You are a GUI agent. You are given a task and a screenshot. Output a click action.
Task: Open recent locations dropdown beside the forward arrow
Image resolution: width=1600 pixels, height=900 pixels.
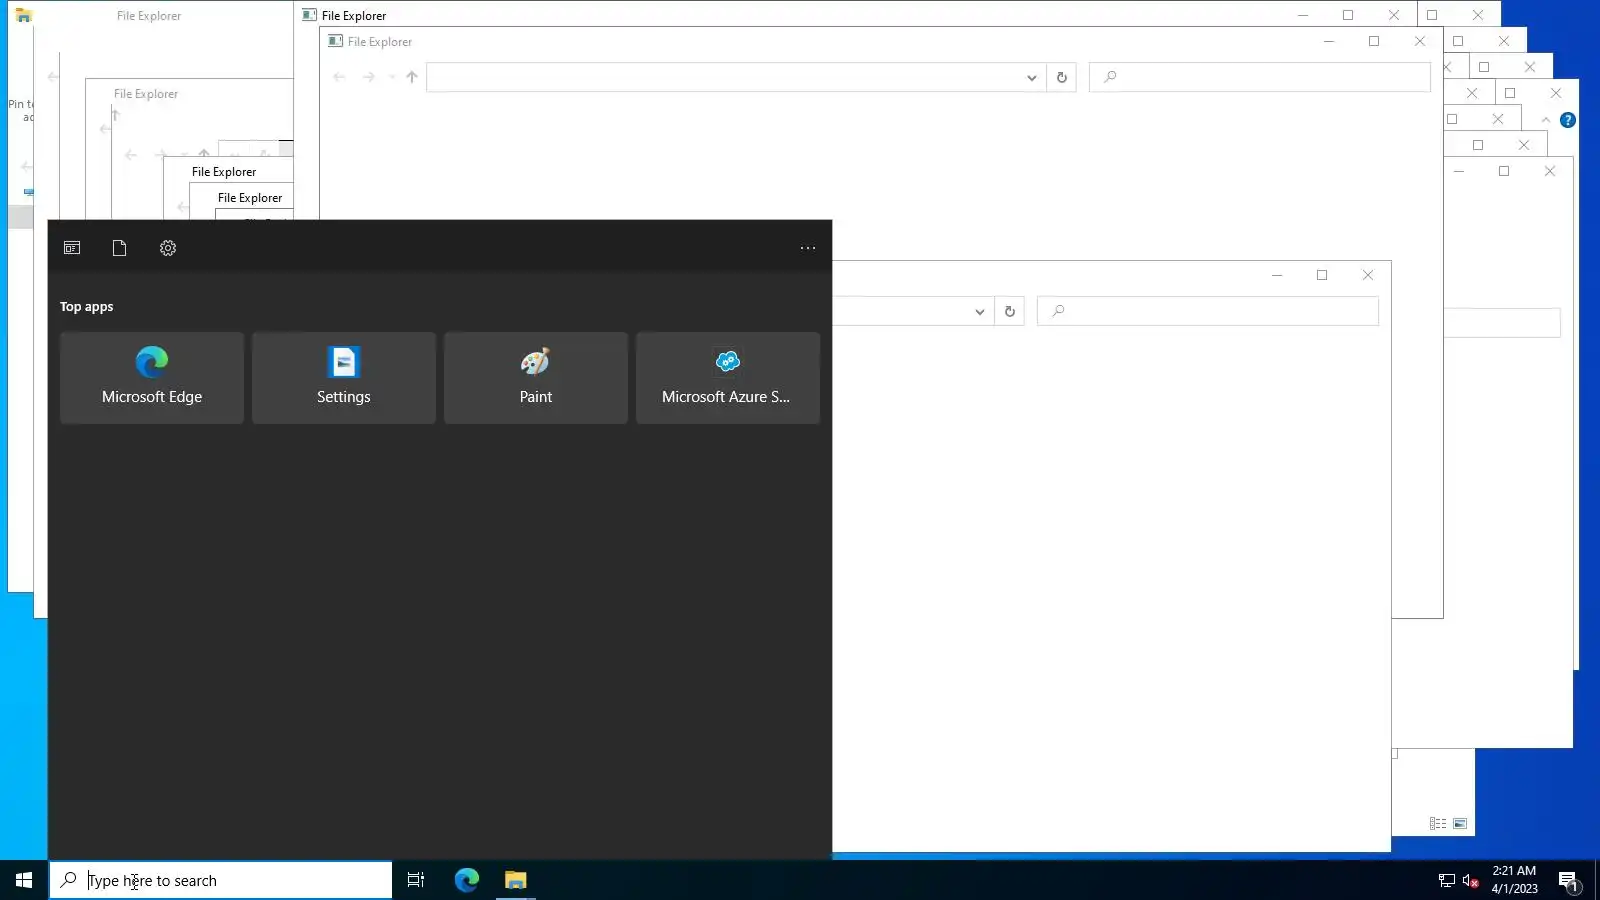click(x=392, y=77)
